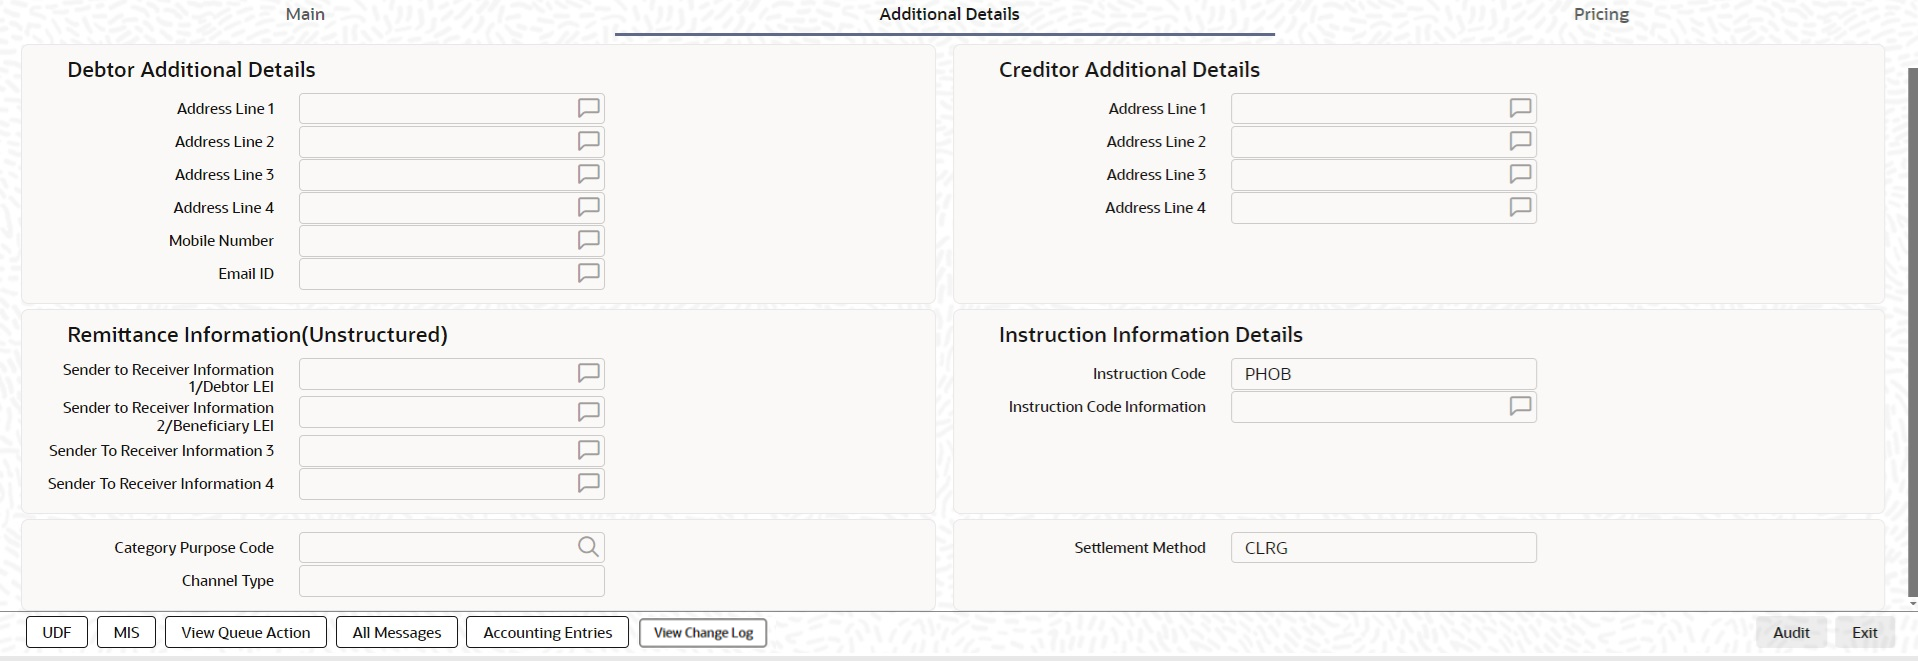
Task: Open comment popup for Debtor Address Line 1
Action: point(588,108)
